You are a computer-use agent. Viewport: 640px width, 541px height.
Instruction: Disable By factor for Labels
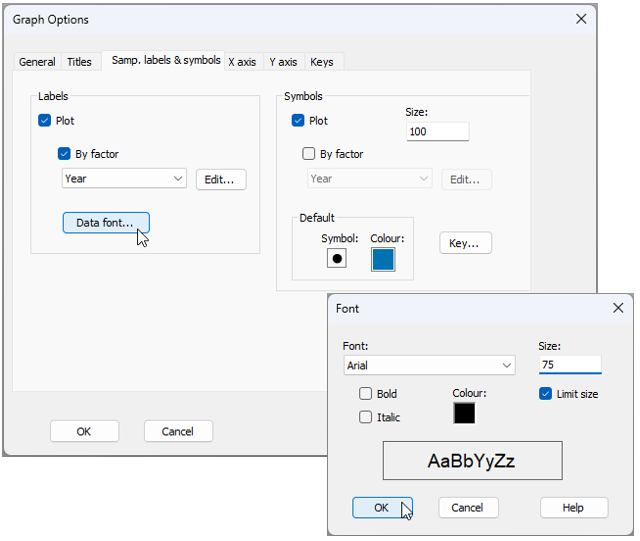[65, 154]
